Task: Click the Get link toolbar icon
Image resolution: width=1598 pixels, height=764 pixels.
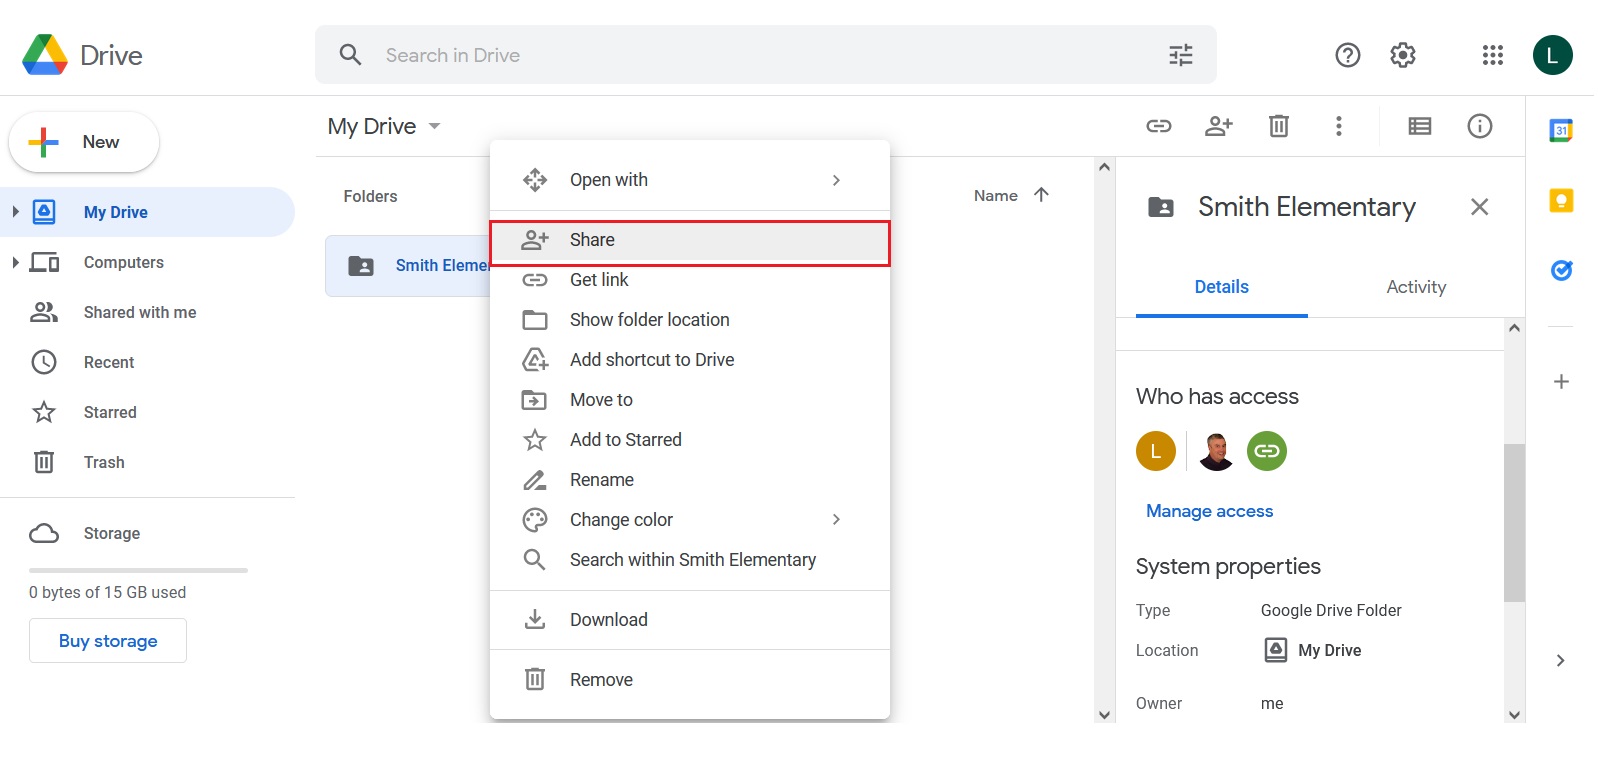Action: coord(1159,126)
